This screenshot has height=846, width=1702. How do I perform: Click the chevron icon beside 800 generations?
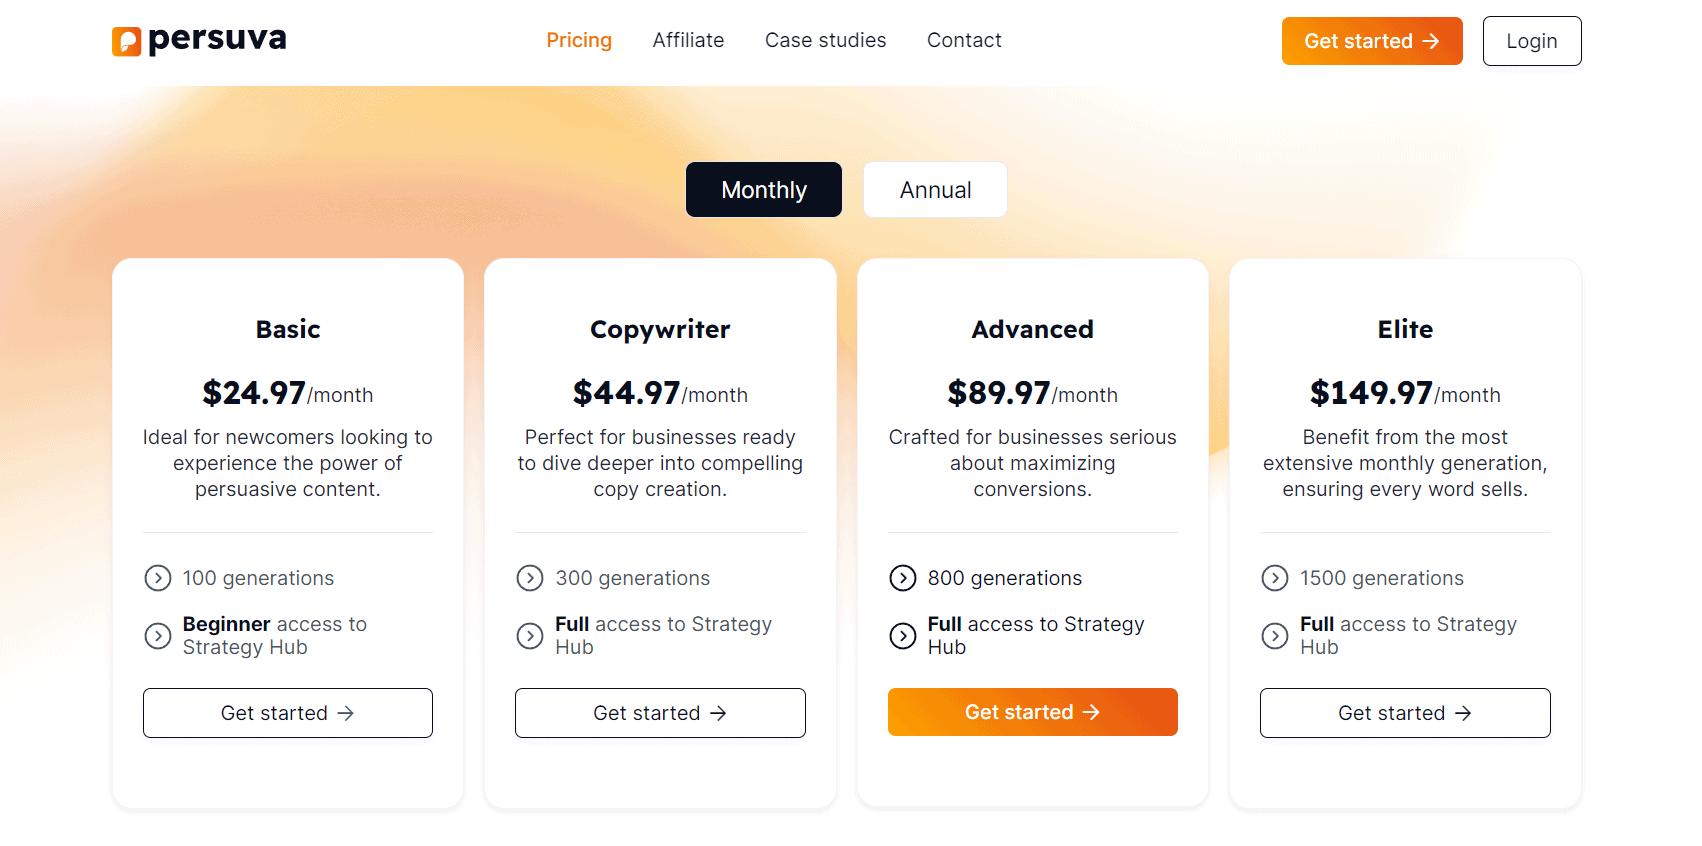(902, 578)
